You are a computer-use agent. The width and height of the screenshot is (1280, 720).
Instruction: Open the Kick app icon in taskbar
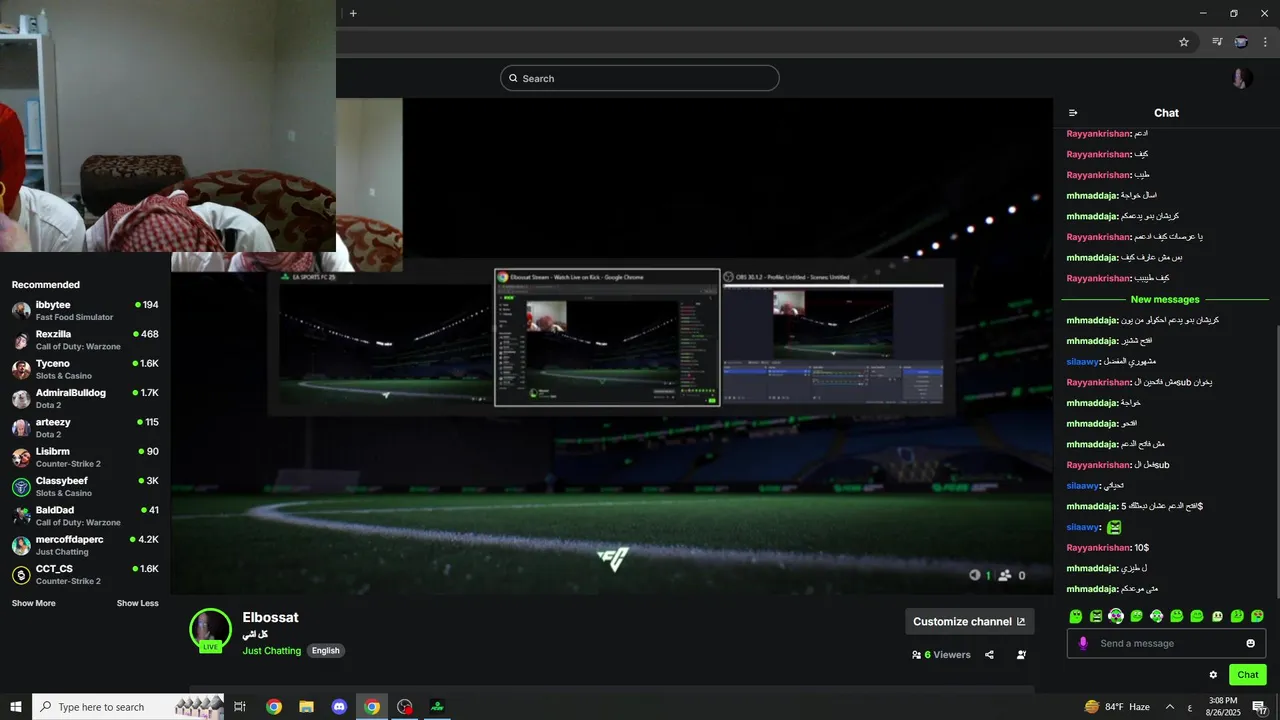pyautogui.click(x=437, y=707)
